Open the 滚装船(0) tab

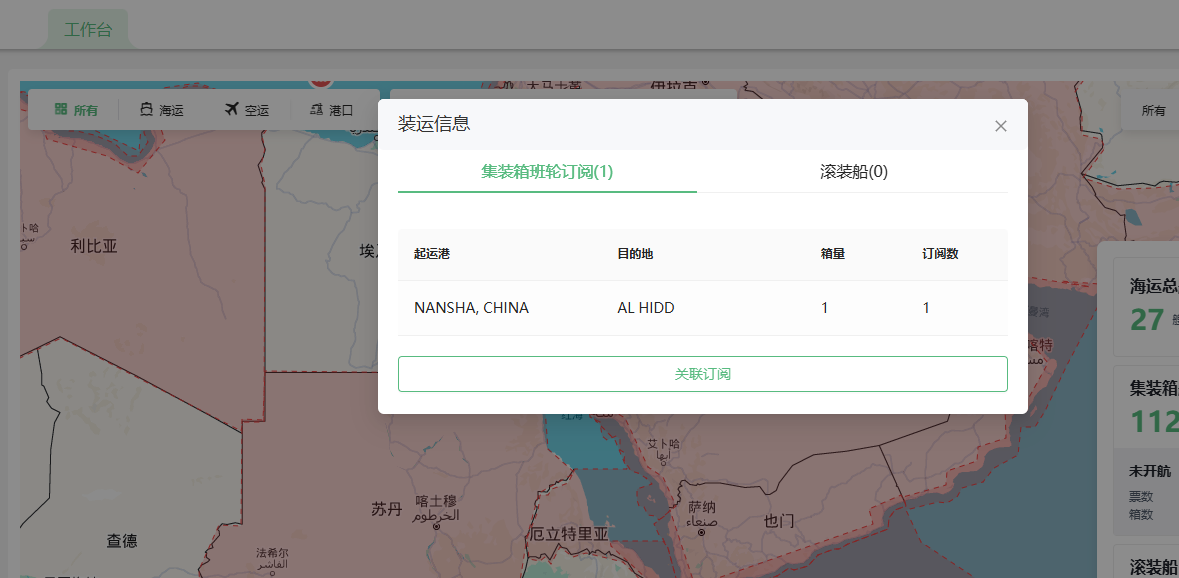853,172
